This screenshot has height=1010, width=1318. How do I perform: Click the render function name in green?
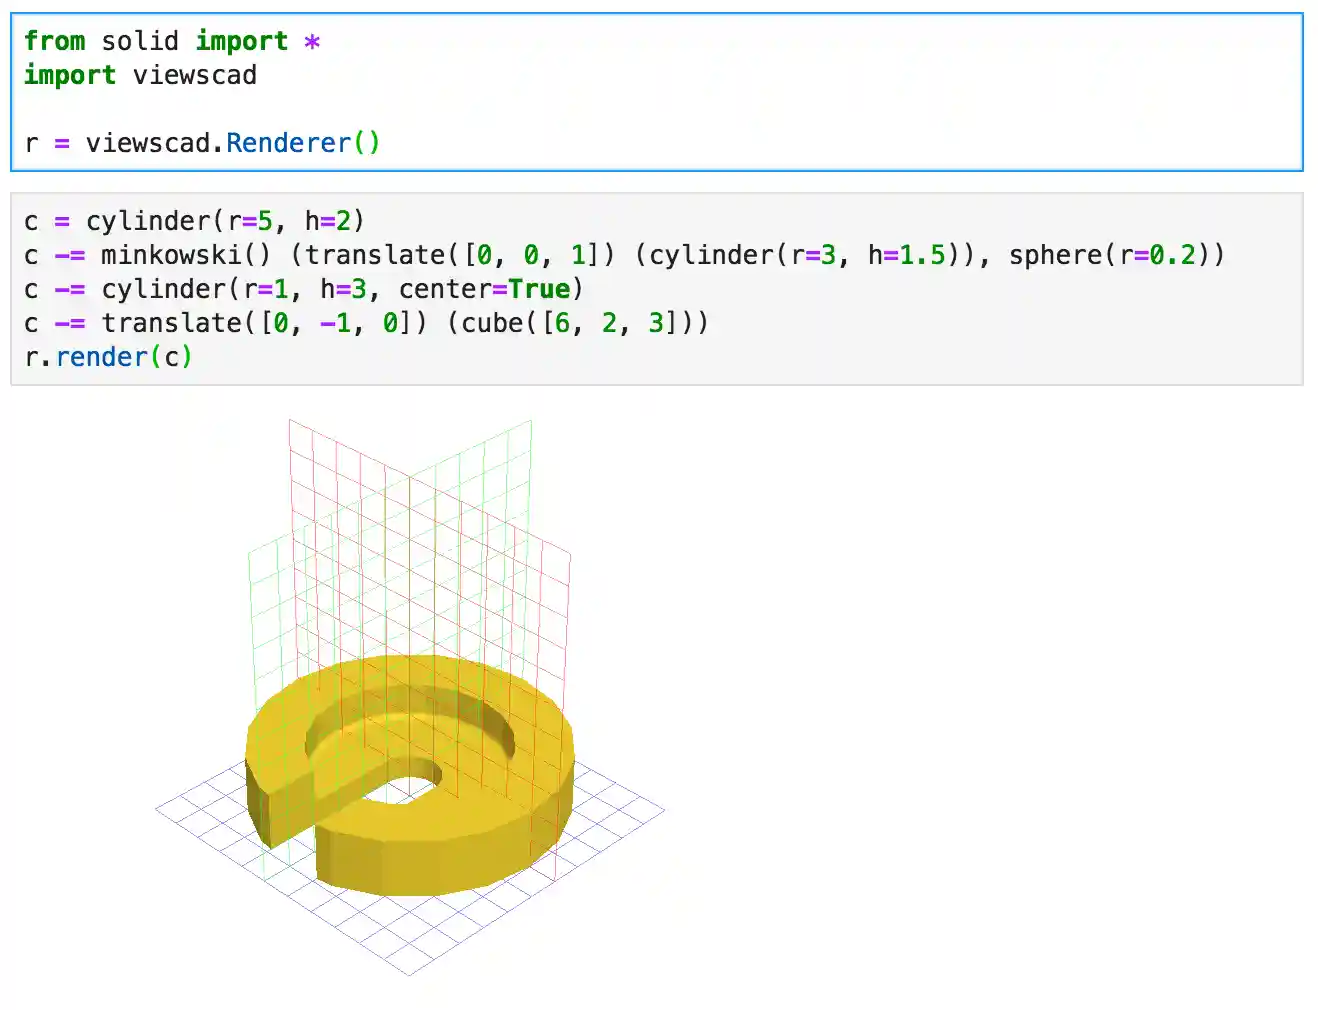pyautogui.click(x=100, y=356)
